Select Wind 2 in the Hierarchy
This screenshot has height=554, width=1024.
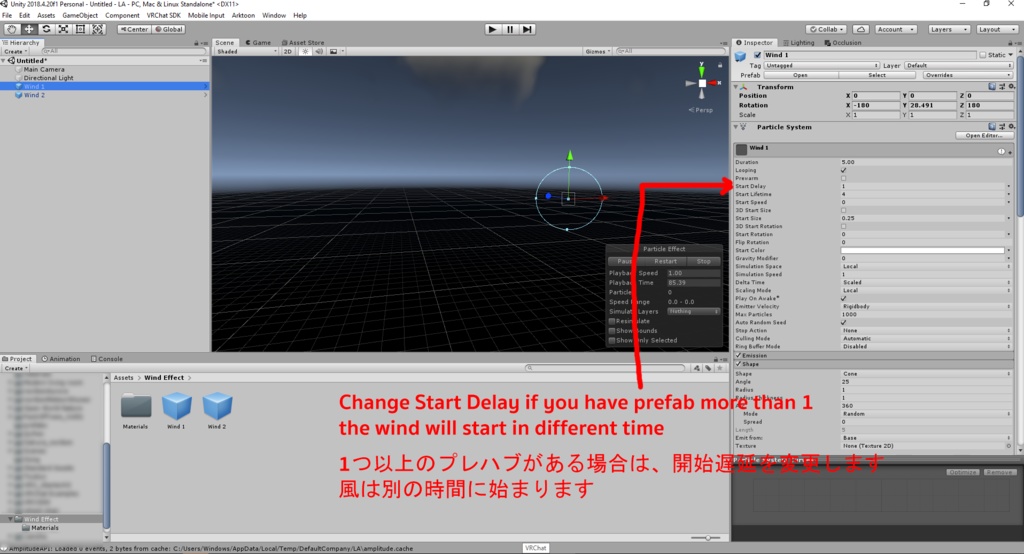35,95
